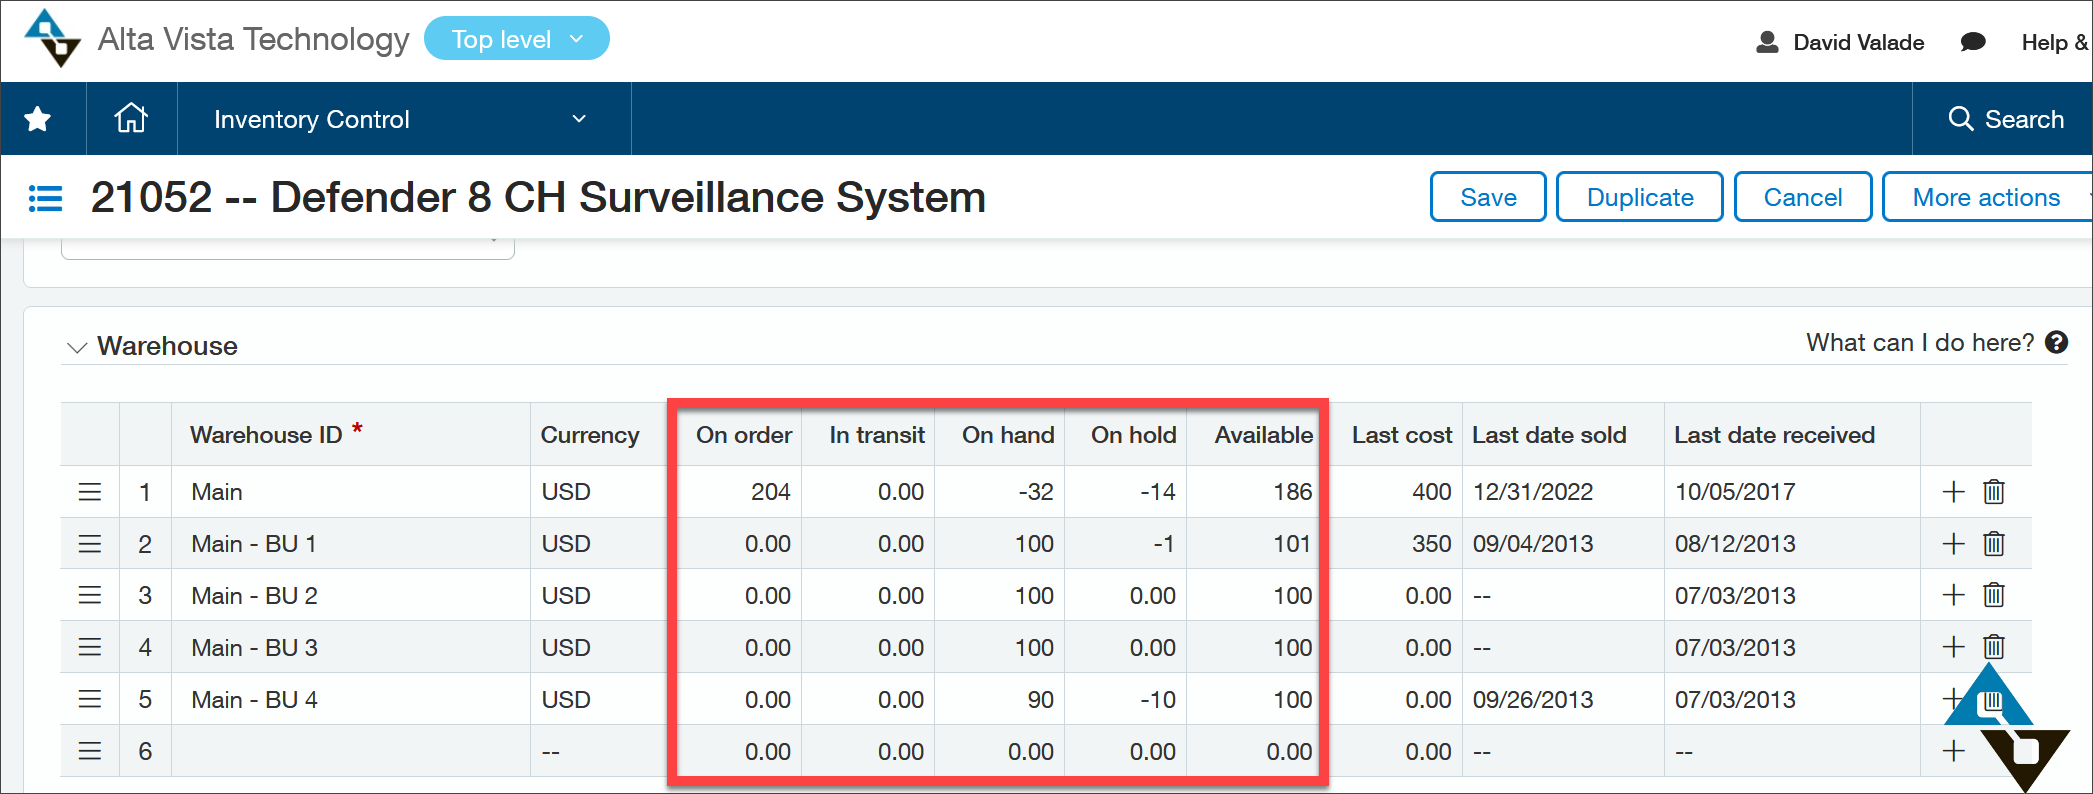Delete the Main - BU 3 row
Viewport: 2093px width, 794px height.
(x=1994, y=648)
